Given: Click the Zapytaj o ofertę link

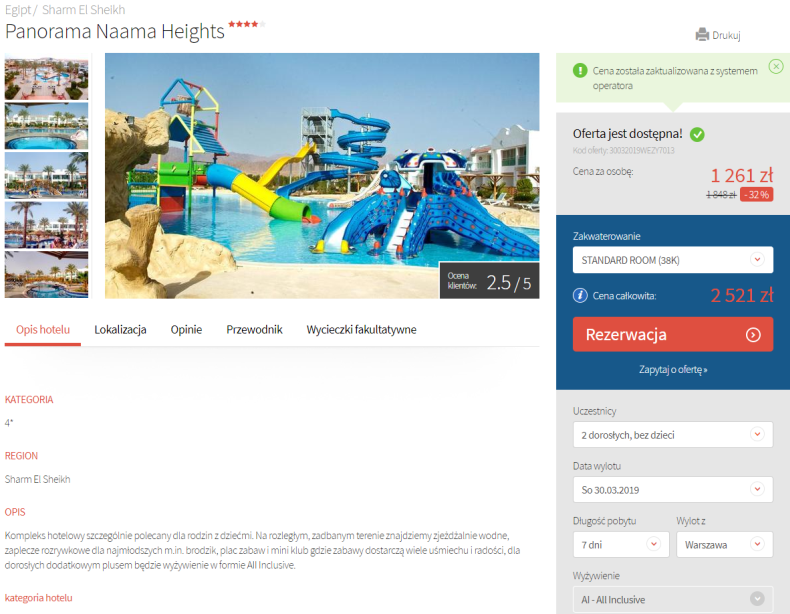Looking at the screenshot, I should tap(673, 369).
